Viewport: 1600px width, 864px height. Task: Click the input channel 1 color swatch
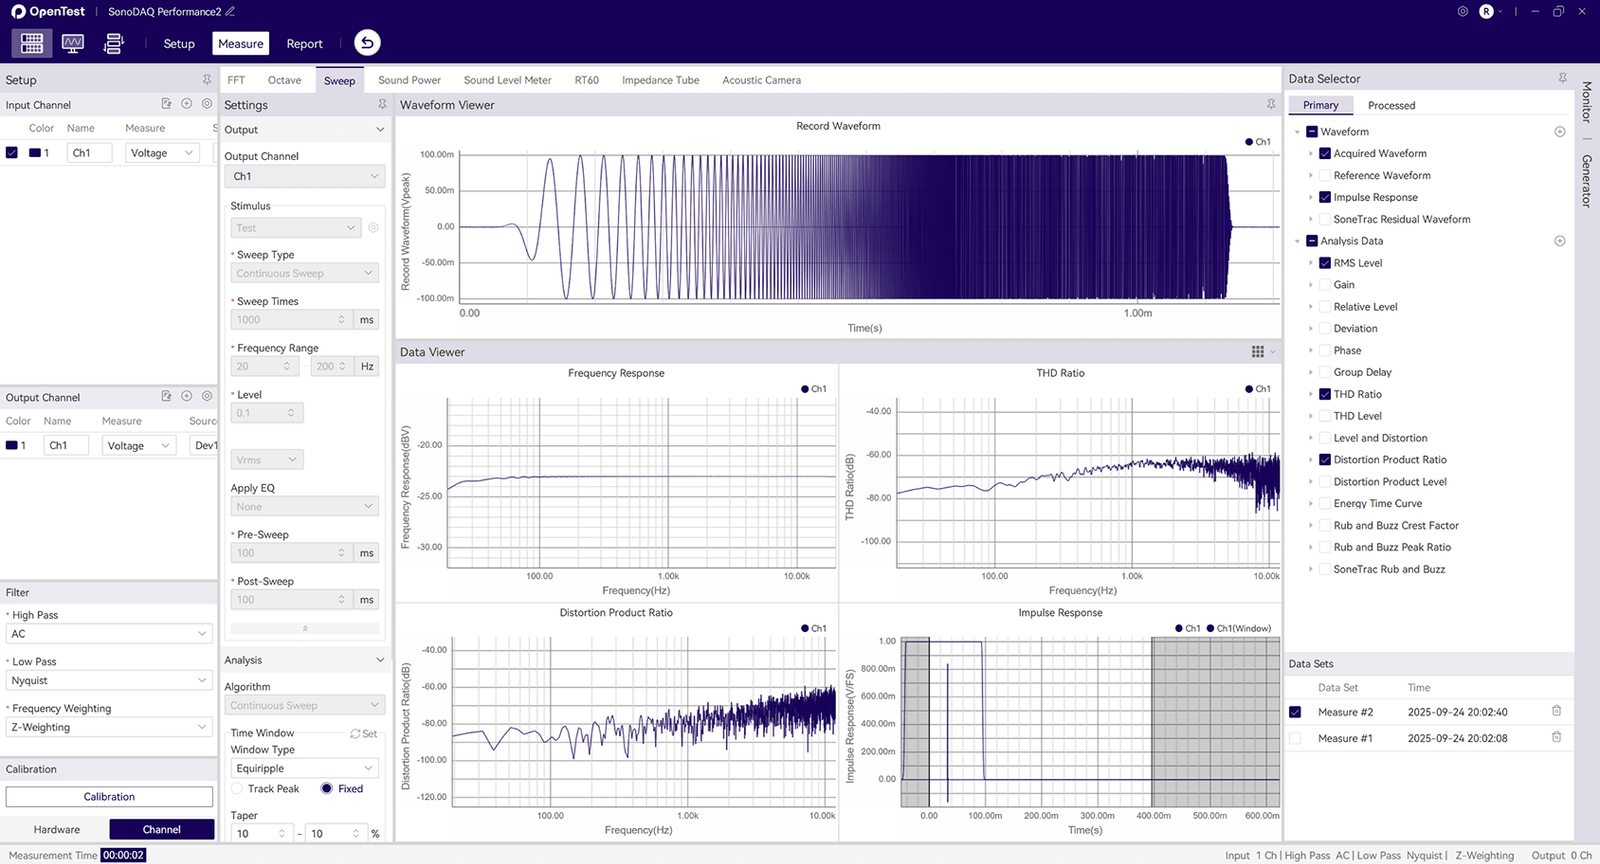(35, 153)
